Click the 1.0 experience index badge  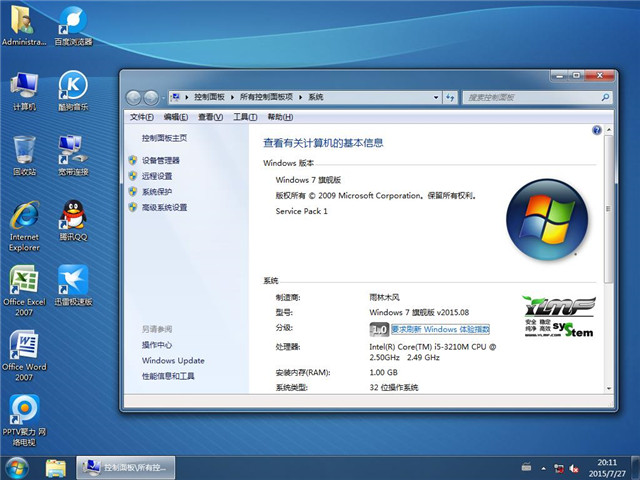click(379, 329)
